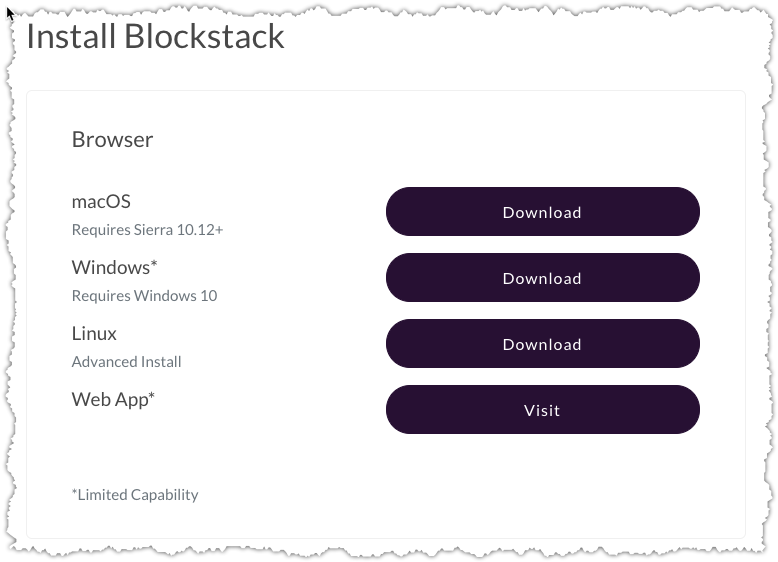Click the Web App platform label

(x=109, y=399)
